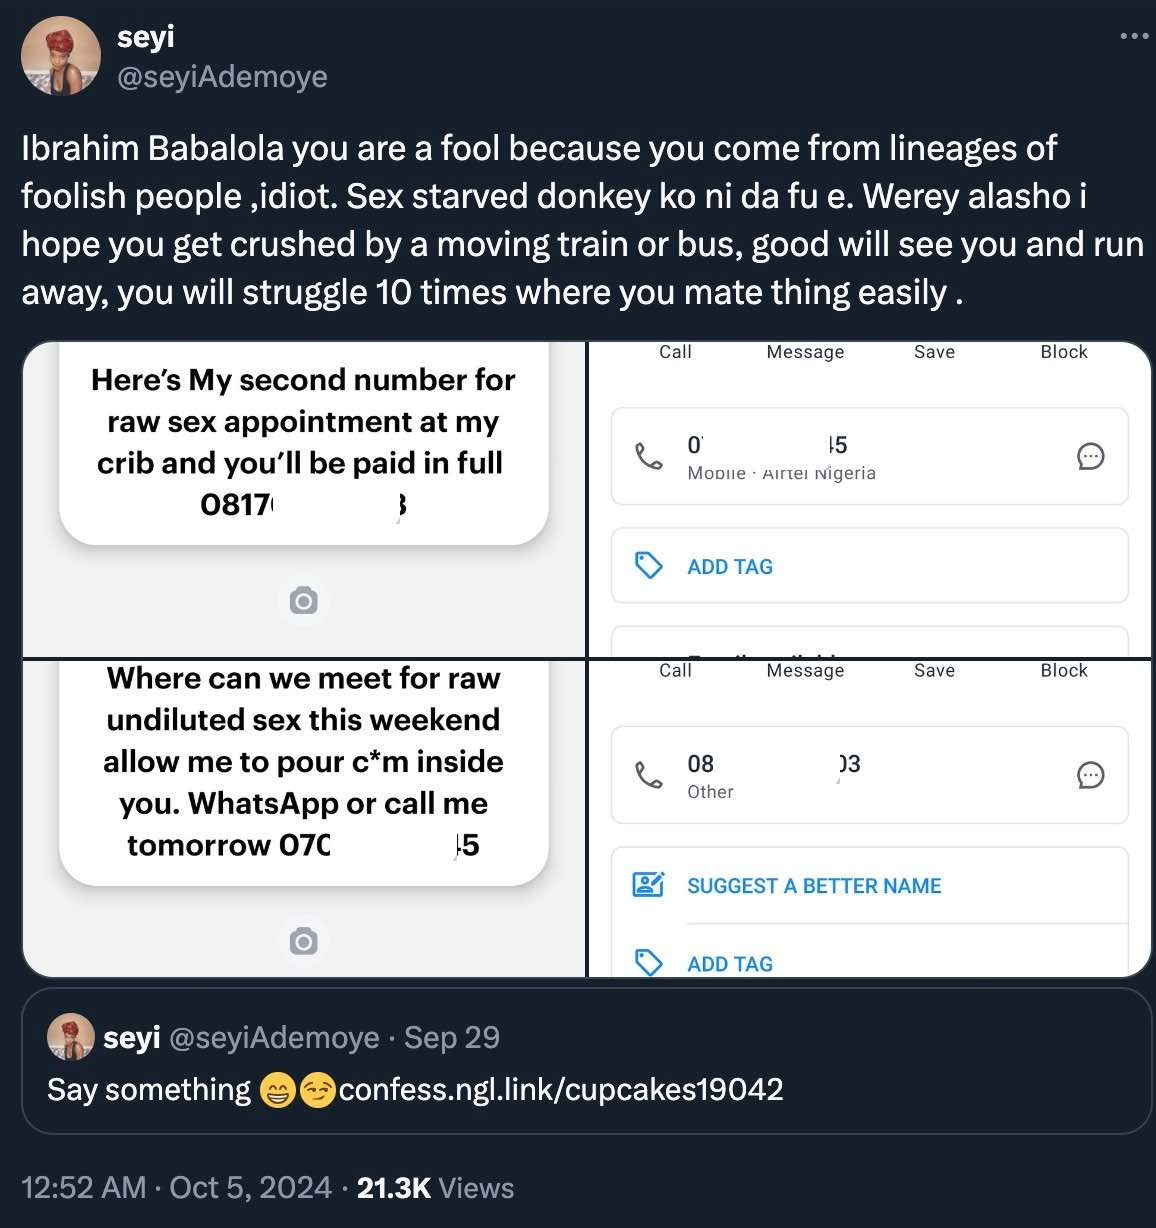The image size is (1156, 1228).
Task: Click the chat bubble icon in the "Other" number row
Action: pyautogui.click(x=1090, y=776)
